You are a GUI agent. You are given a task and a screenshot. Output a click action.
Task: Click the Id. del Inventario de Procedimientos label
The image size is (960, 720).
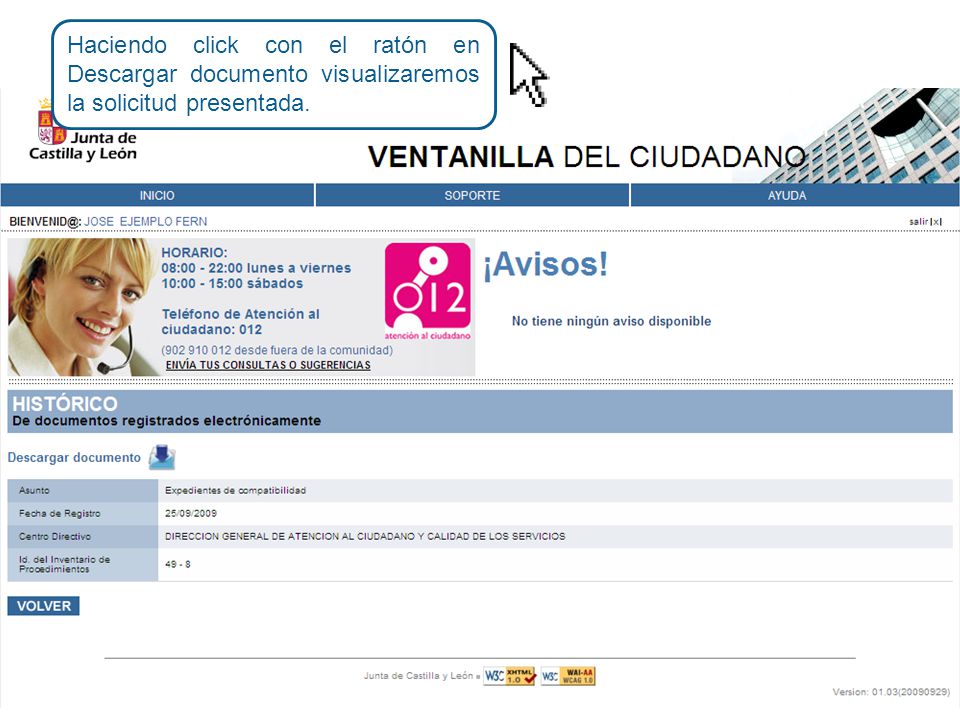coord(64,564)
